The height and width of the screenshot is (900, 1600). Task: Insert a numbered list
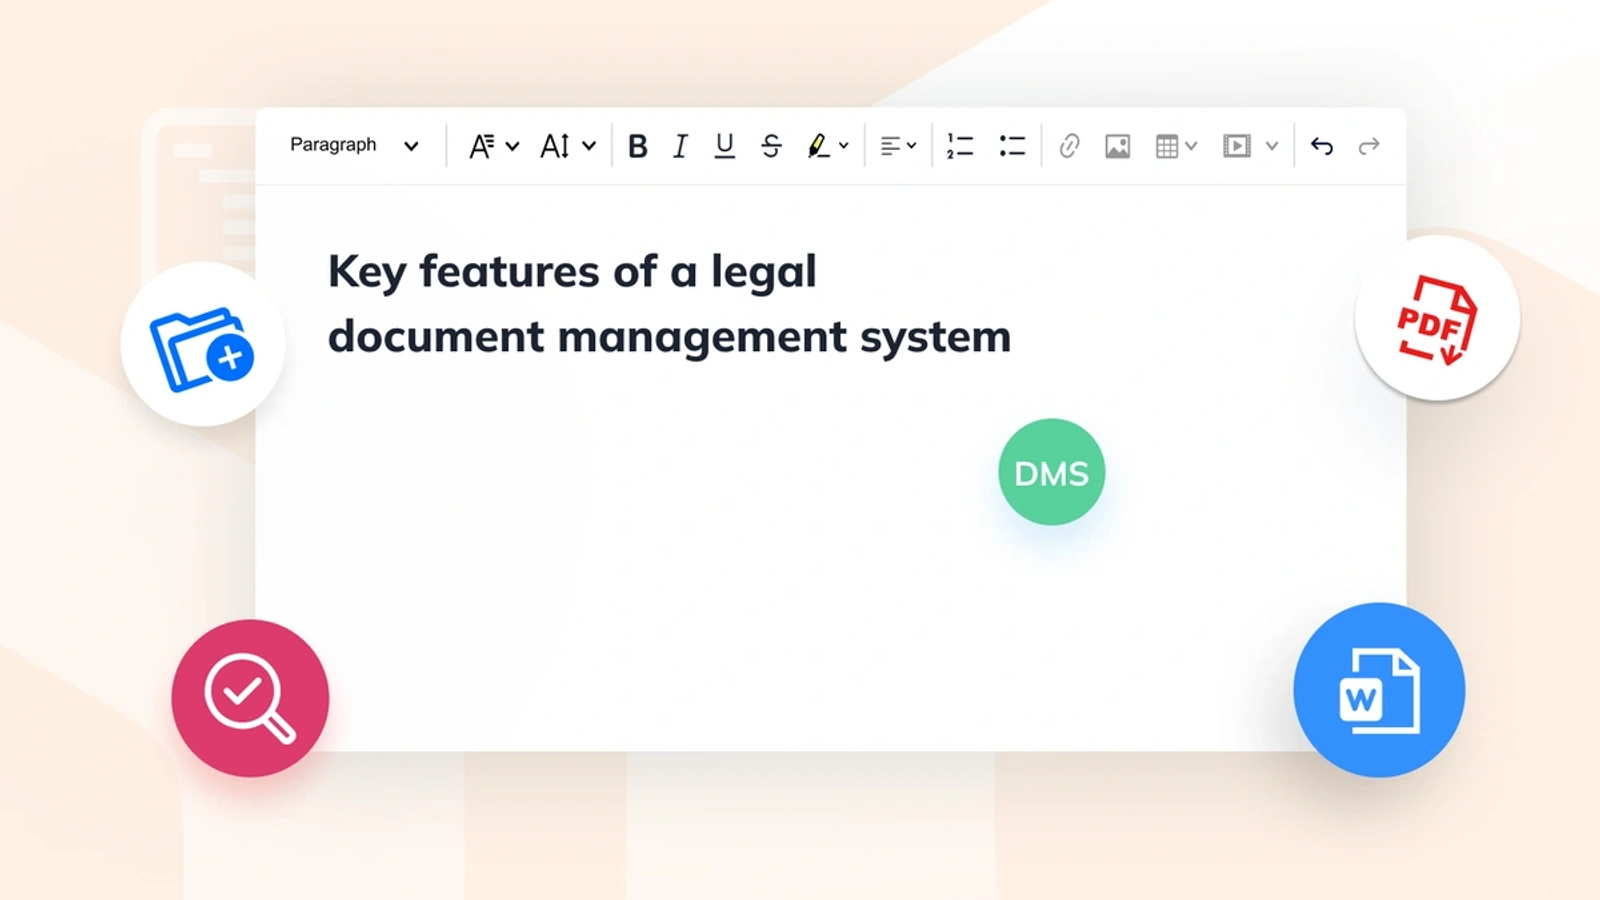point(960,146)
